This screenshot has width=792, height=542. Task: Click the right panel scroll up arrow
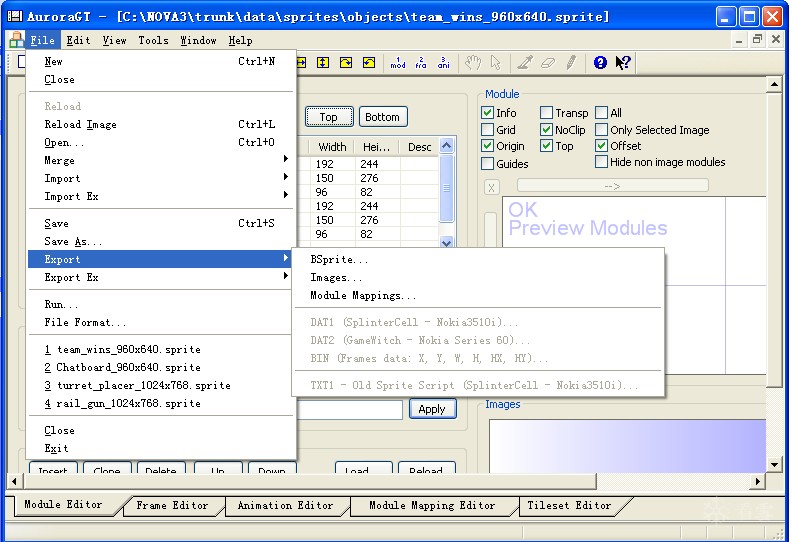tap(774, 84)
